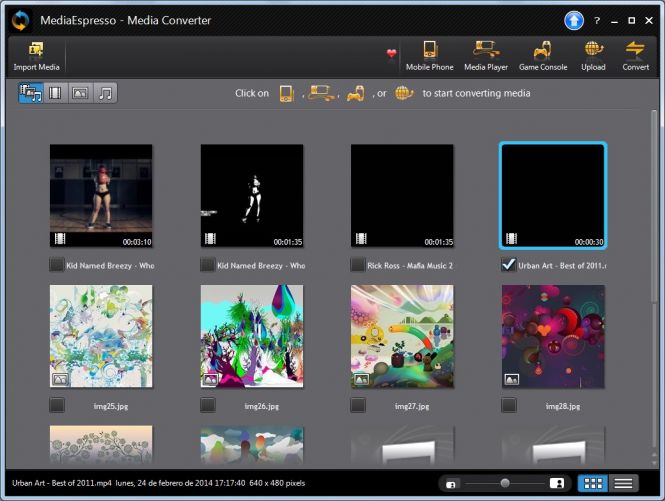This screenshot has height=501, width=665.
Task: Select the Rick Ross video thumbnail
Action: 402,196
